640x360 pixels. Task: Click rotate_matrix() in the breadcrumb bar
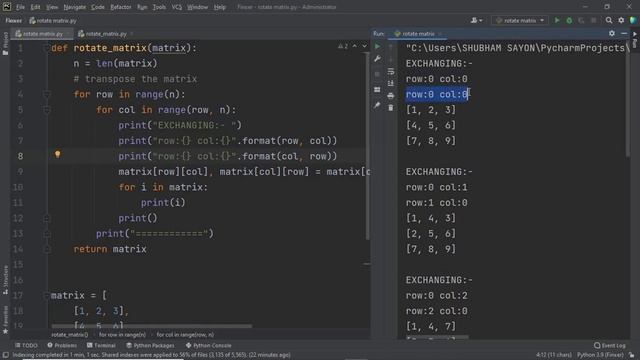tap(70, 335)
